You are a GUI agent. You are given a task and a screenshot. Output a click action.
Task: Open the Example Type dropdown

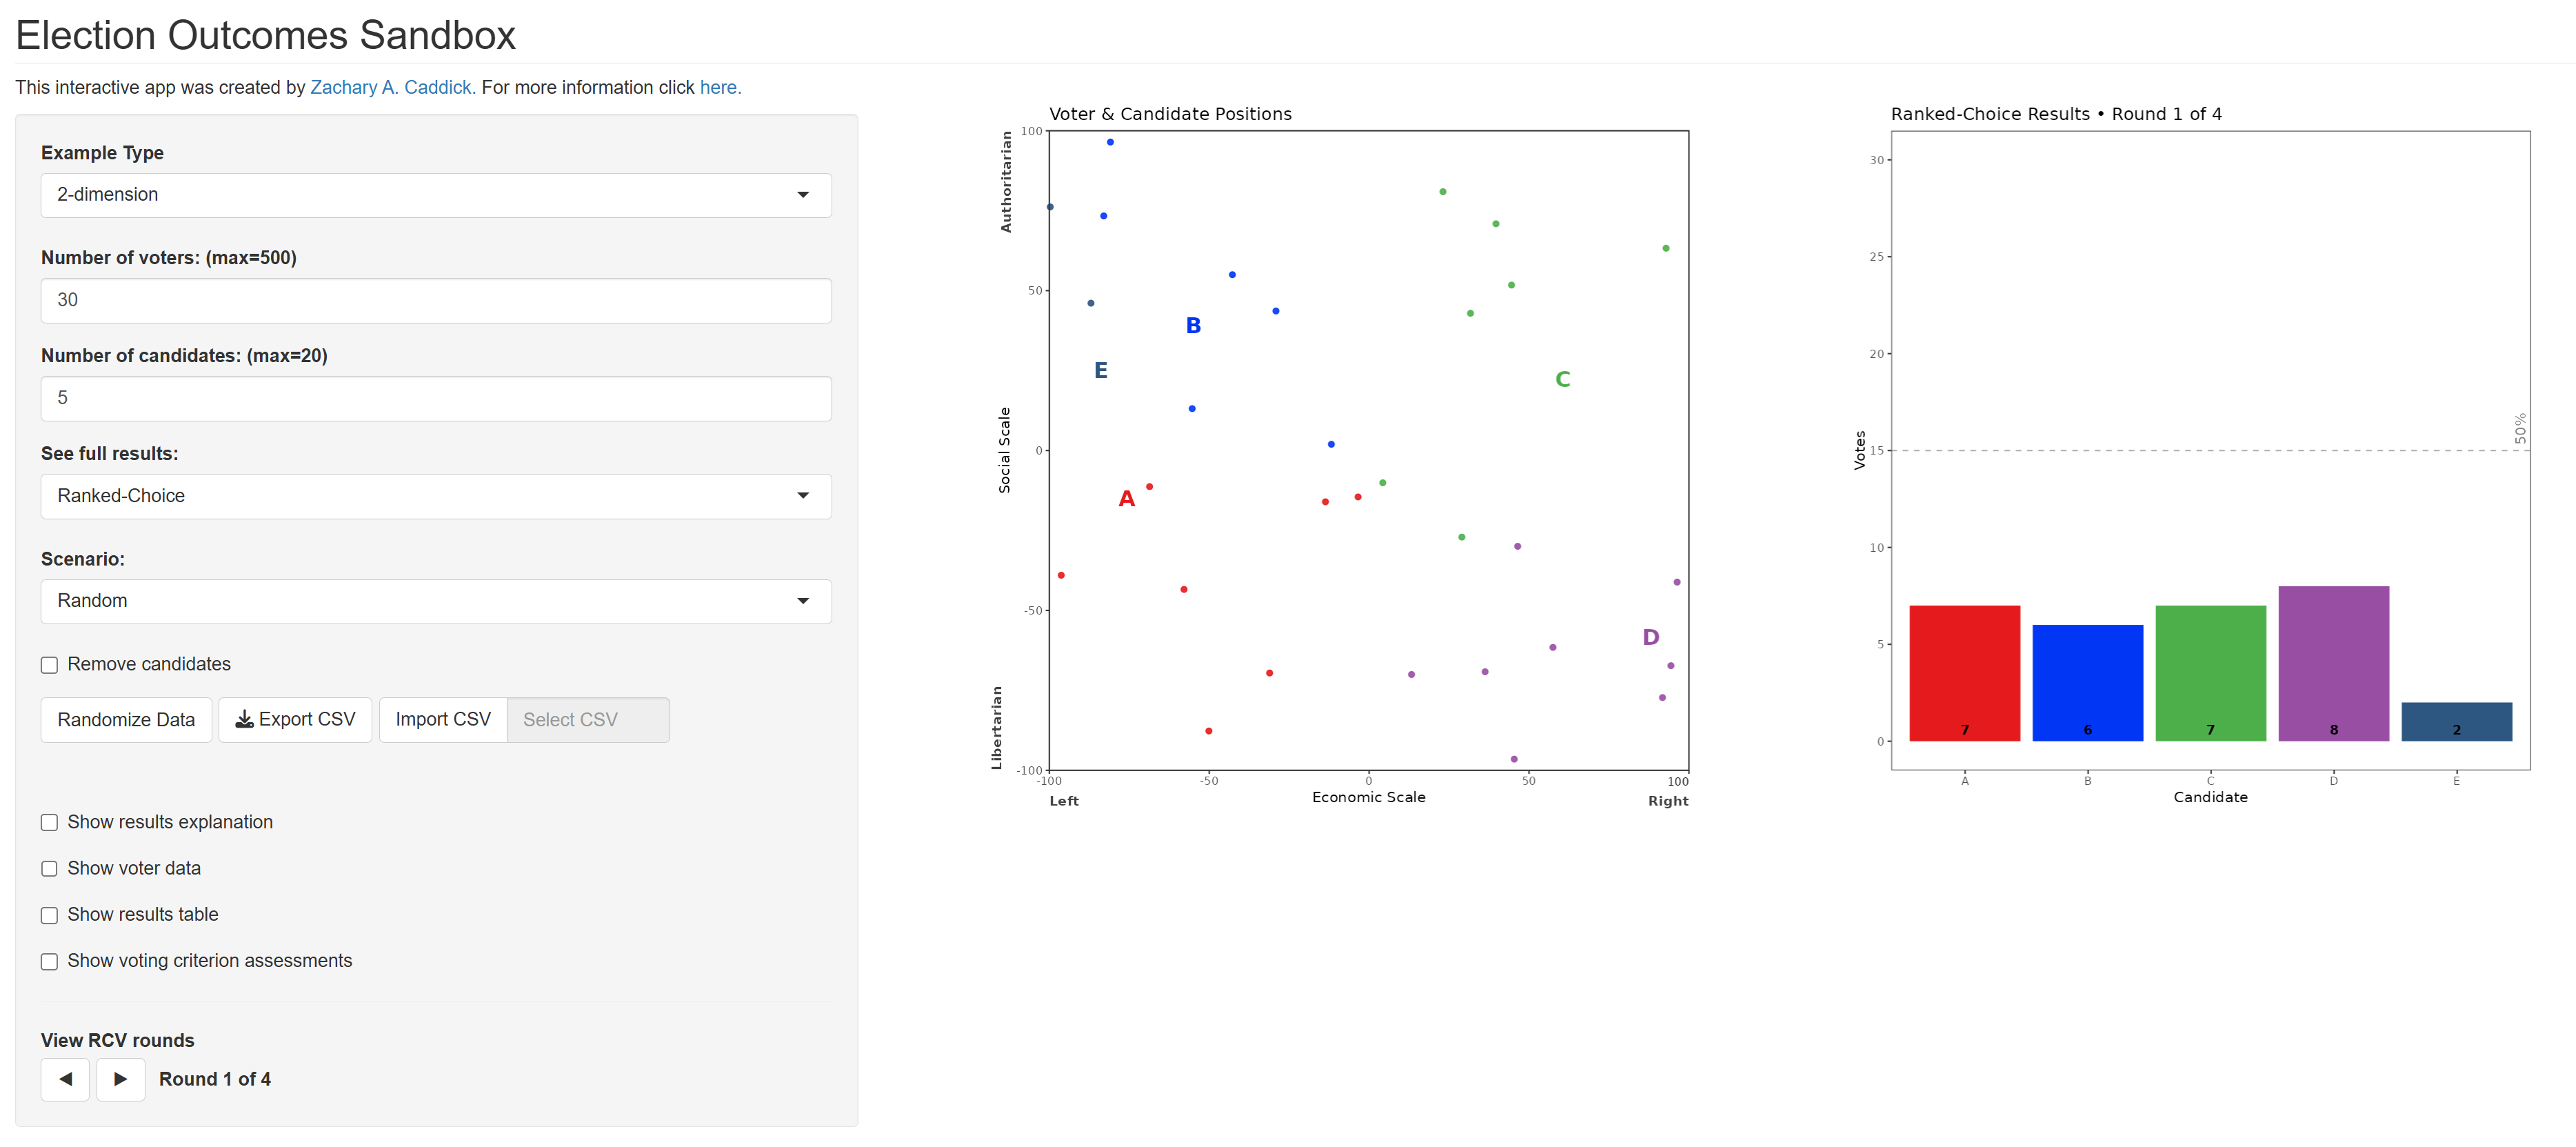tap(435, 195)
